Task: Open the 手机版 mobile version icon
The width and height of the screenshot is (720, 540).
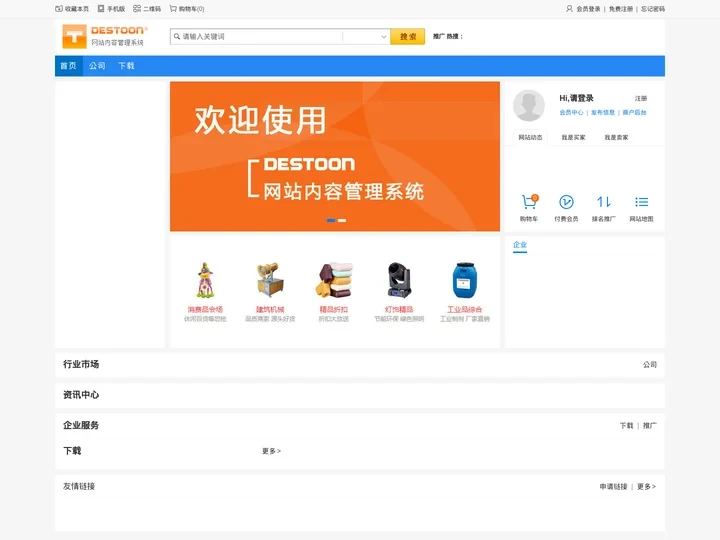Action: tap(101, 9)
